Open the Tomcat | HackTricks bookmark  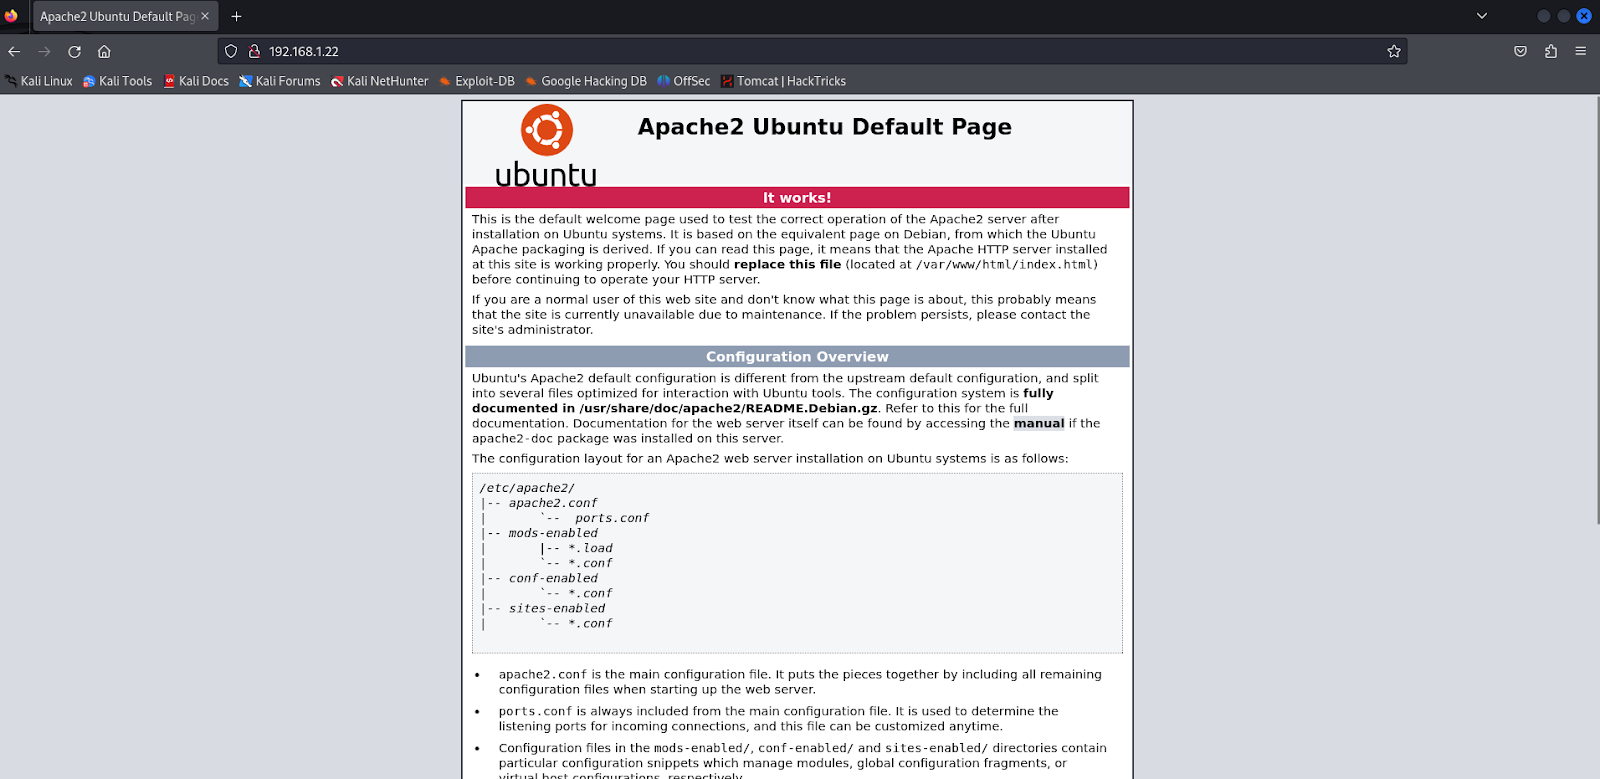(784, 81)
